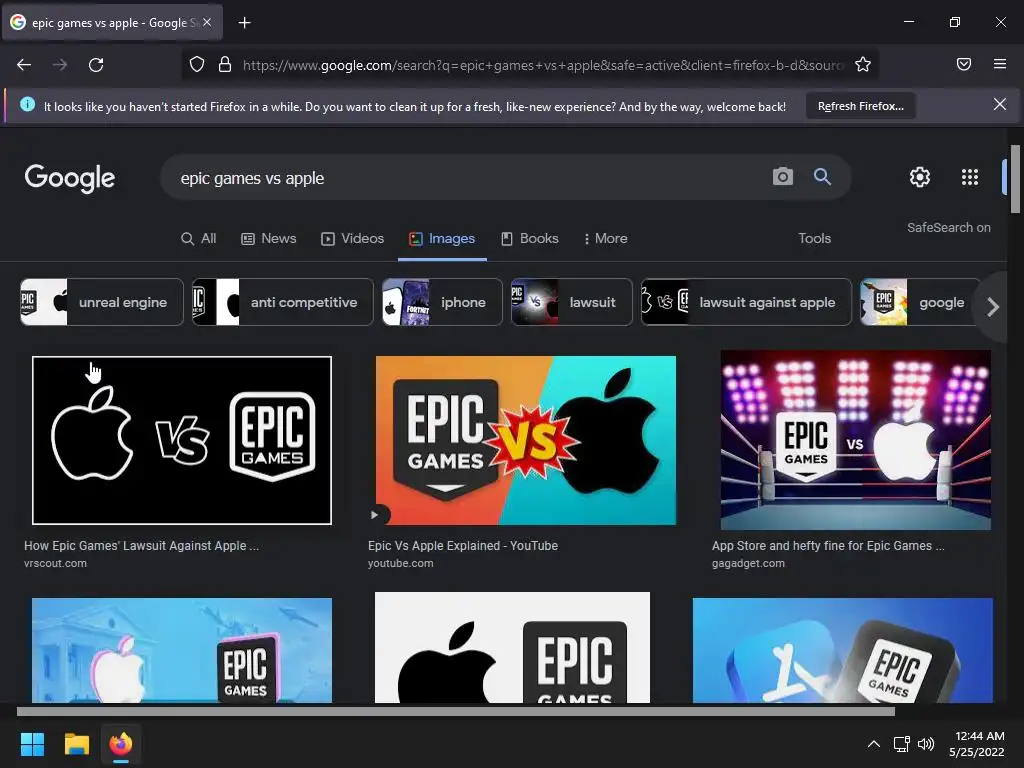This screenshot has height=768, width=1024.
Task: Open the boxing ring Epic vs Apple image
Action: coord(856,440)
